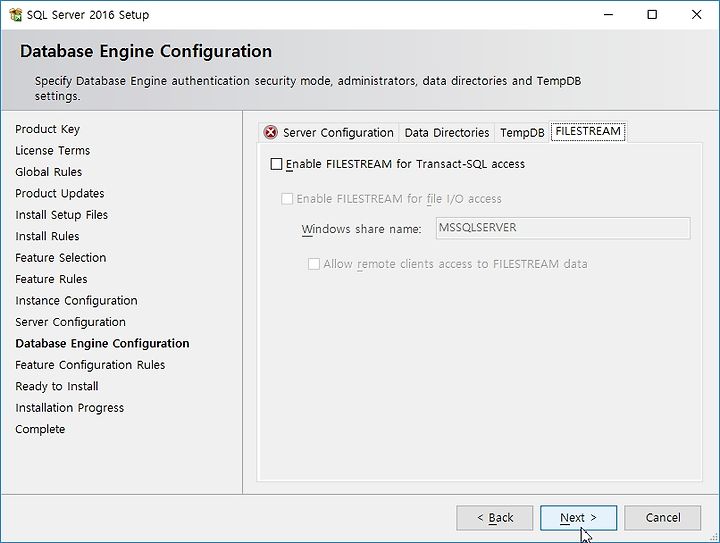The image size is (720, 543).
Task: Close the SQL Server 2016 Setup window
Action: point(696,15)
